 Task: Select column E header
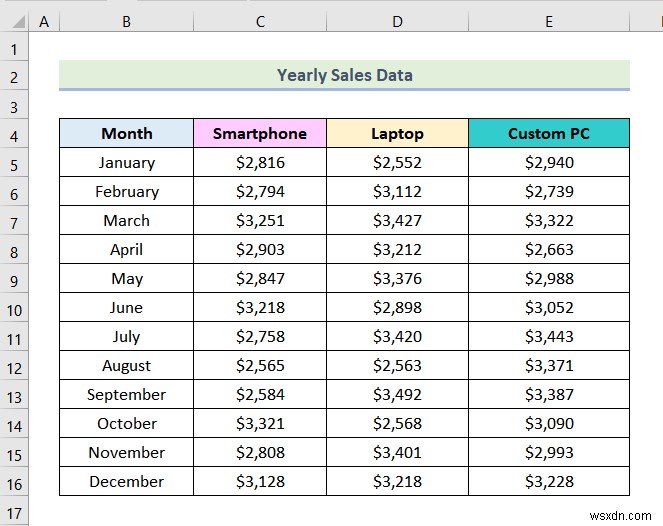pos(548,20)
